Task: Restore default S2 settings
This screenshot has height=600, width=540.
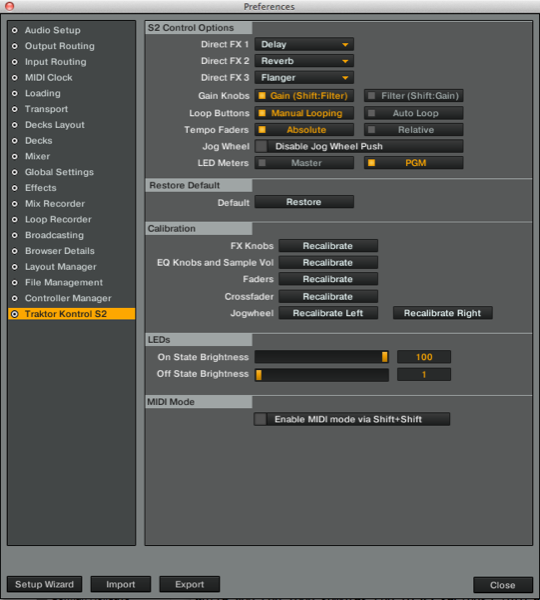Action: 304,202
